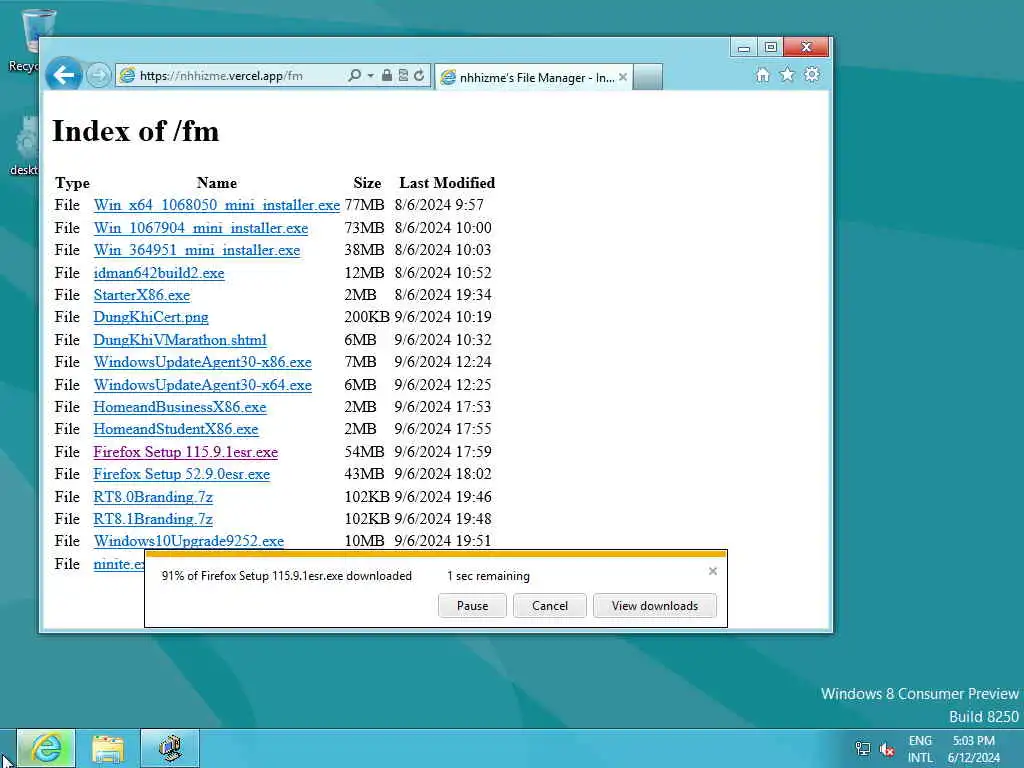Download Firefox Setup 52.9.0esr.exe
Screen dimensions: 1024x768
click(182, 474)
